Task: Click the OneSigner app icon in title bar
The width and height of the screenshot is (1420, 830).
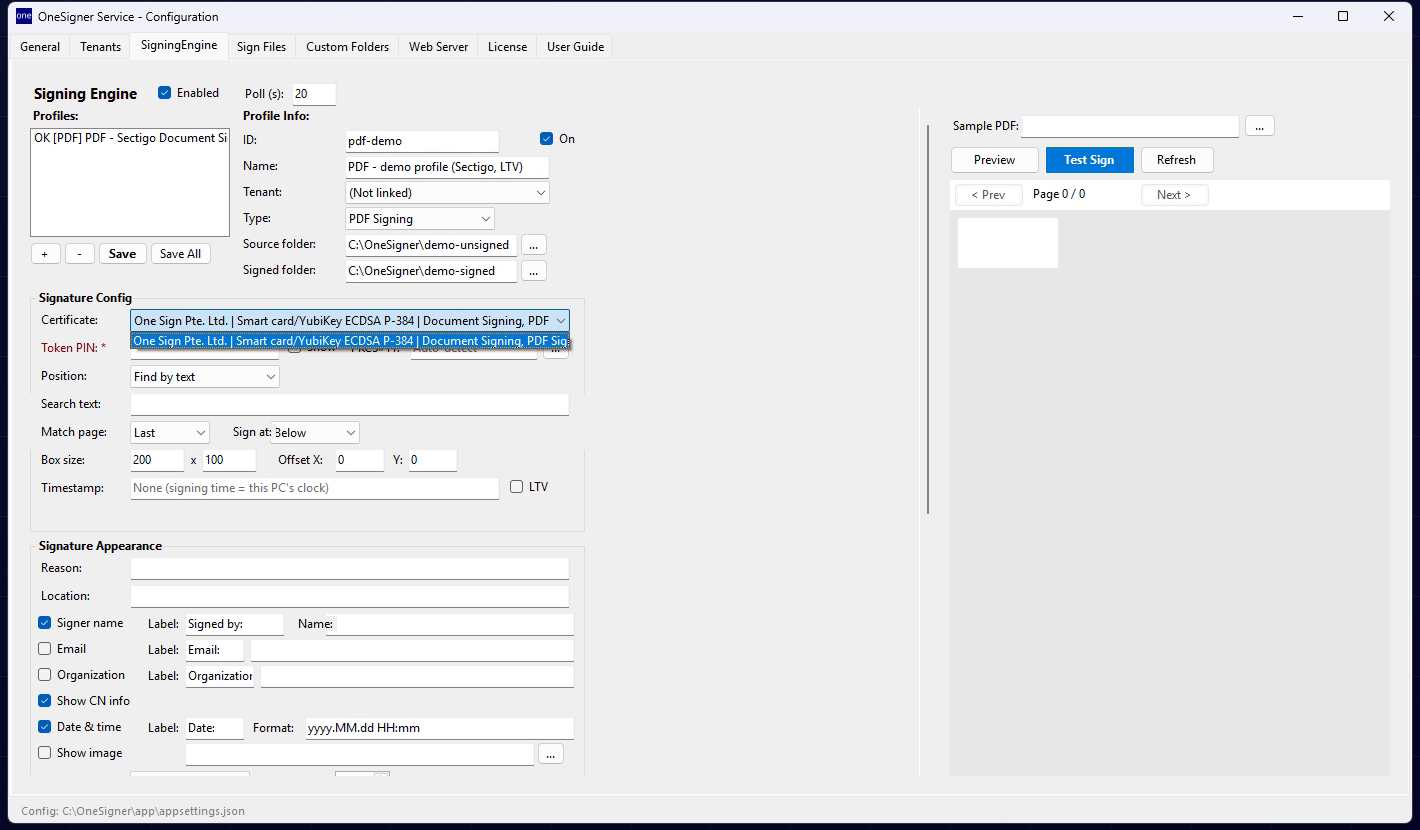Action: click(x=23, y=16)
